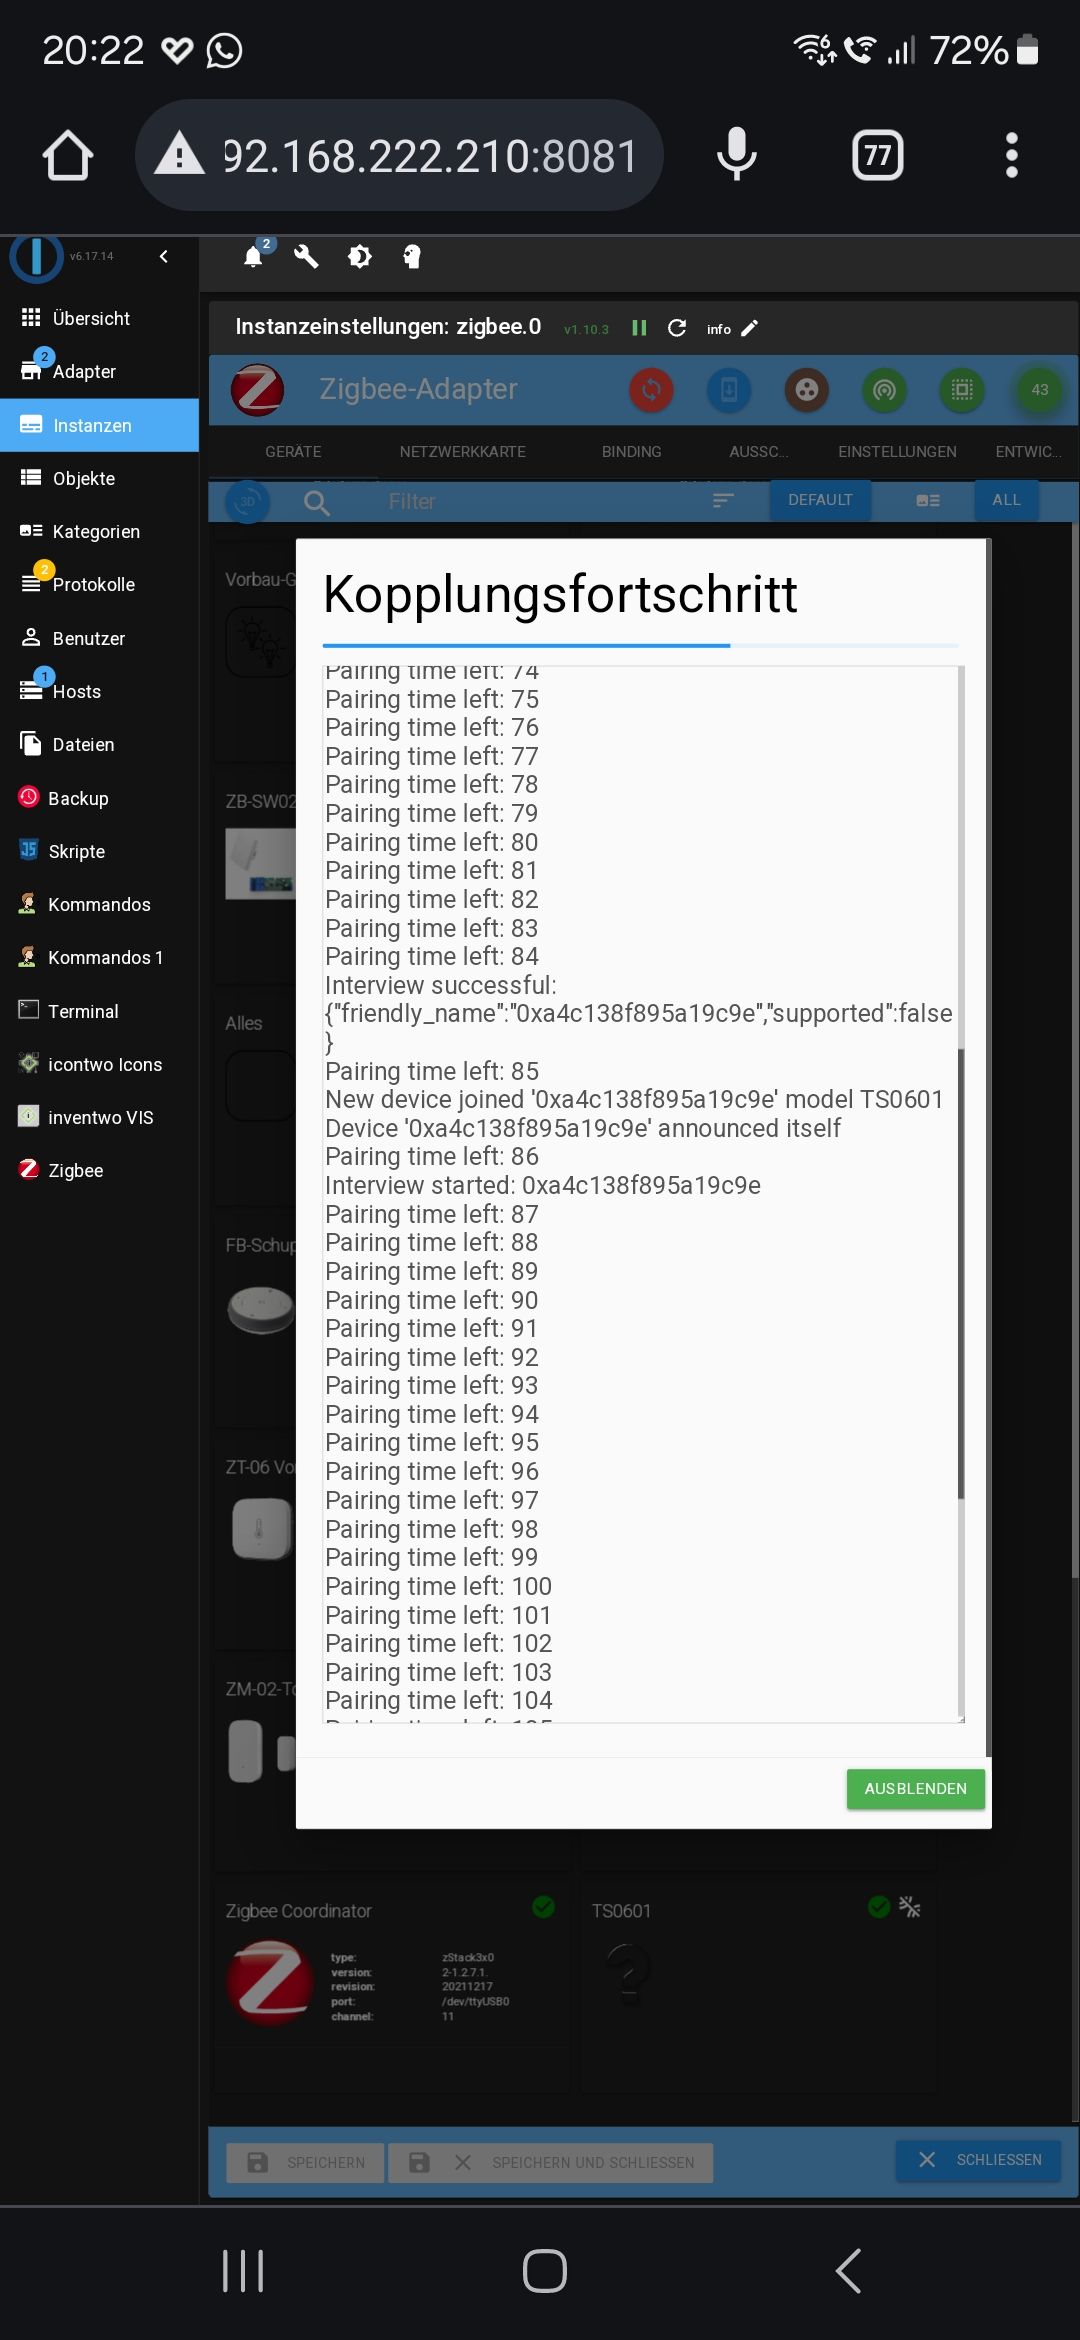Switch to the Geräte tab
The height and width of the screenshot is (2340, 1080).
tap(293, 452)
